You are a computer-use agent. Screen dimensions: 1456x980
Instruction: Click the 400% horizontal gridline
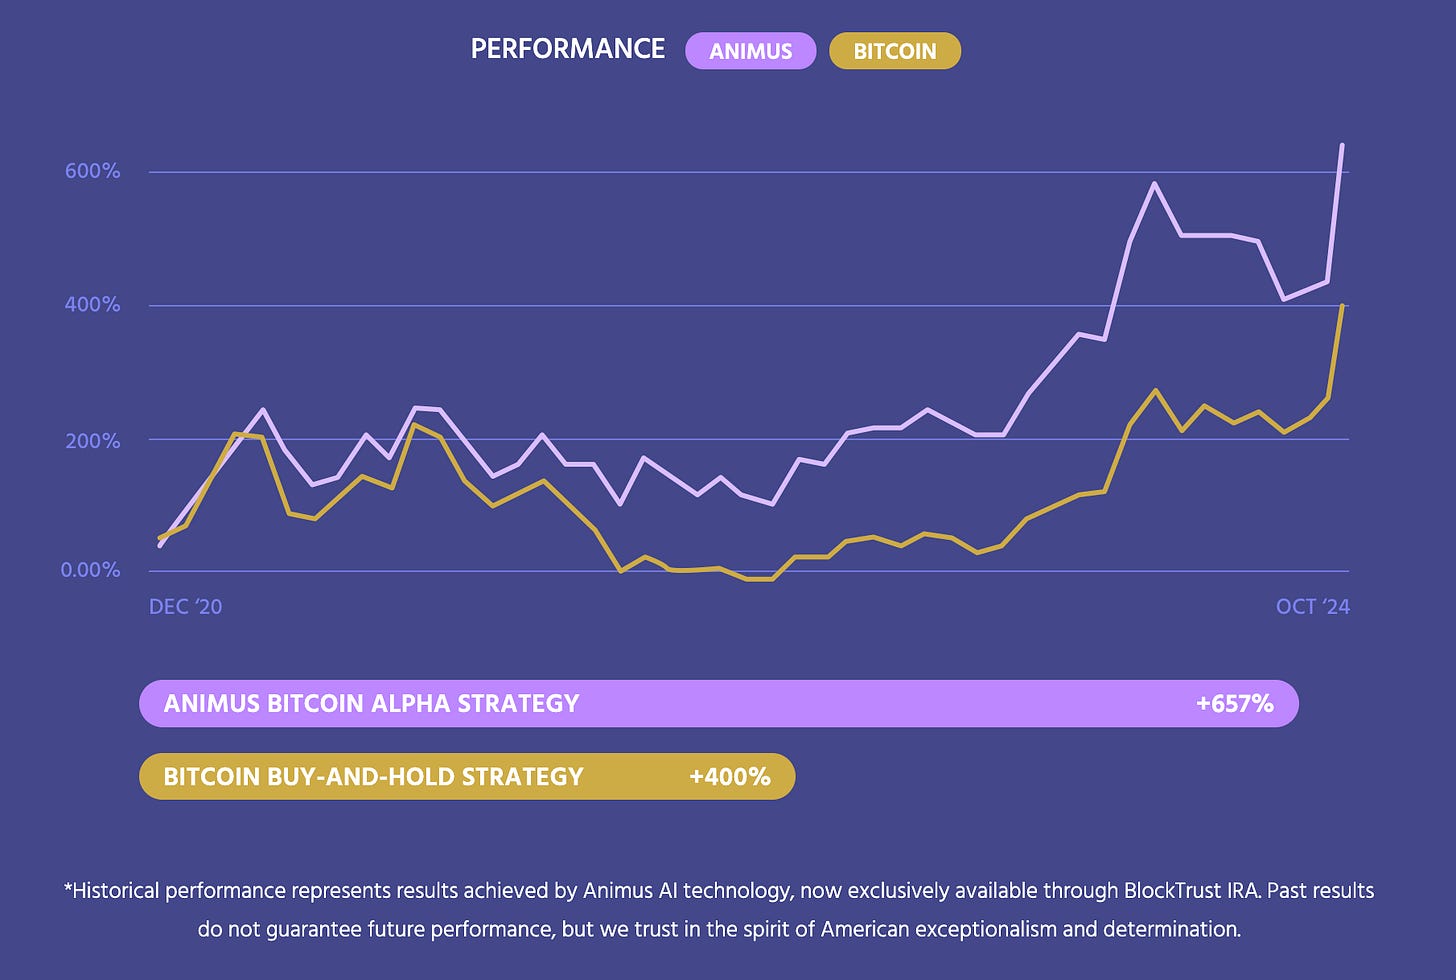point(749,305)
